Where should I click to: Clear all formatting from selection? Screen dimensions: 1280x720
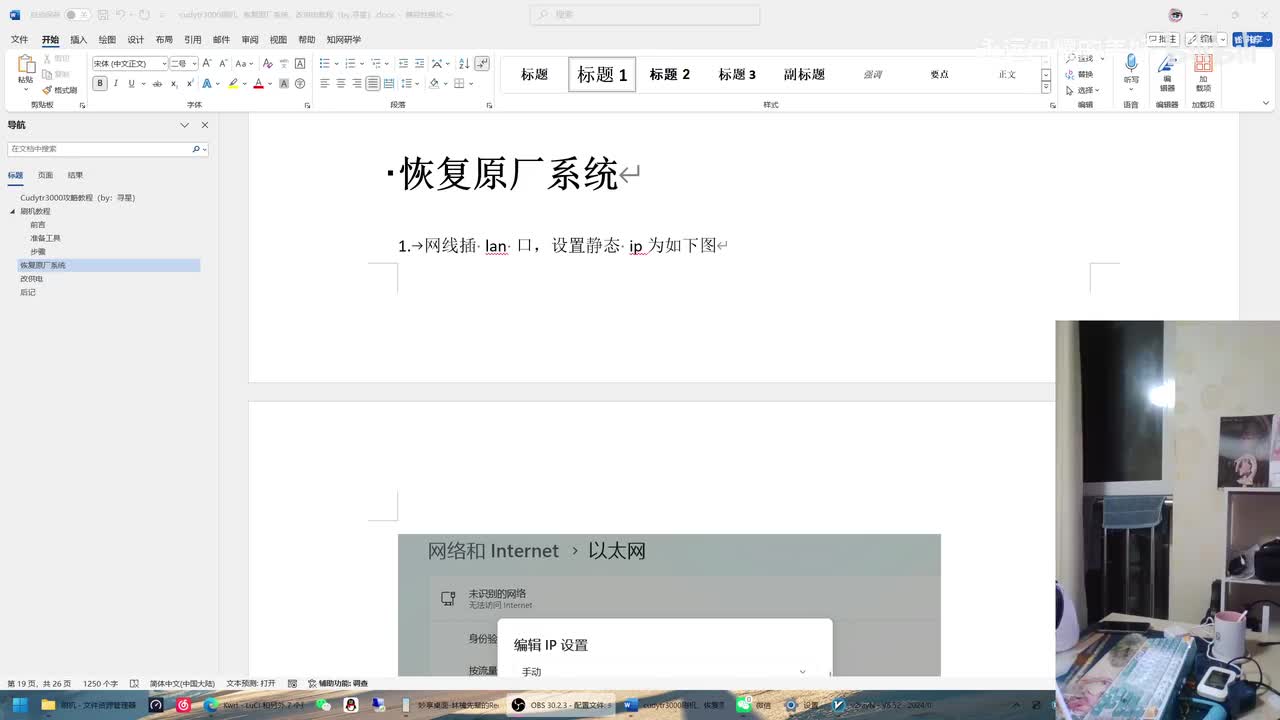click(267, 63)
